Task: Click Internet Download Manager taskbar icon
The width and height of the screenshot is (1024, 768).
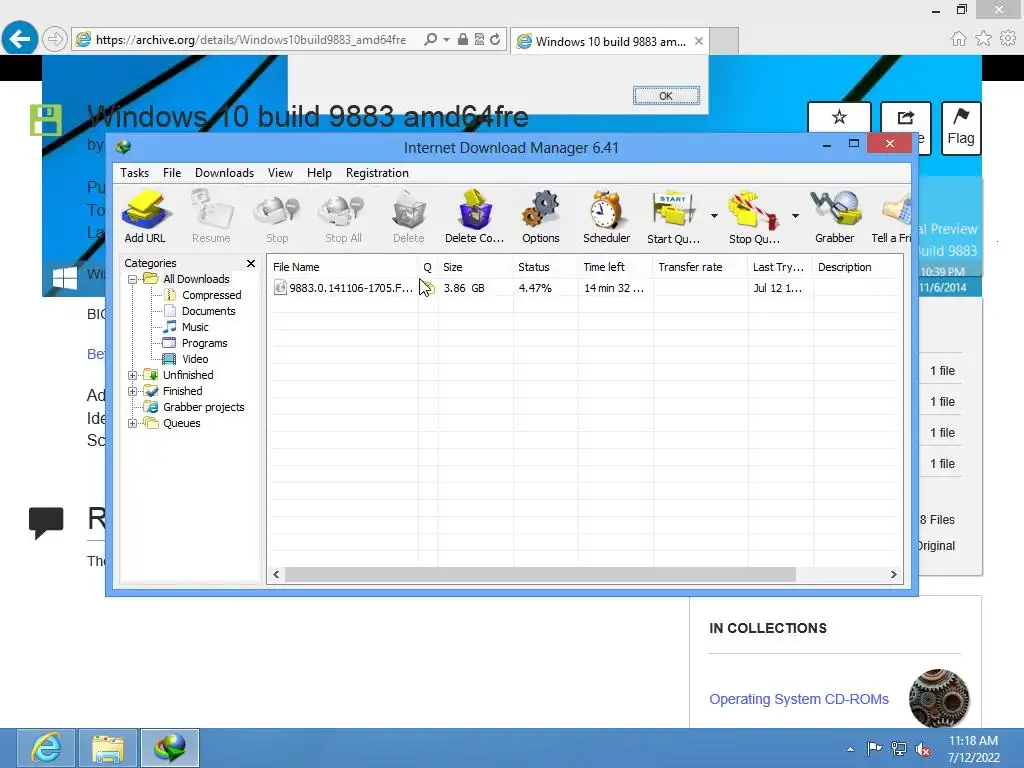Action: (170, 748)
